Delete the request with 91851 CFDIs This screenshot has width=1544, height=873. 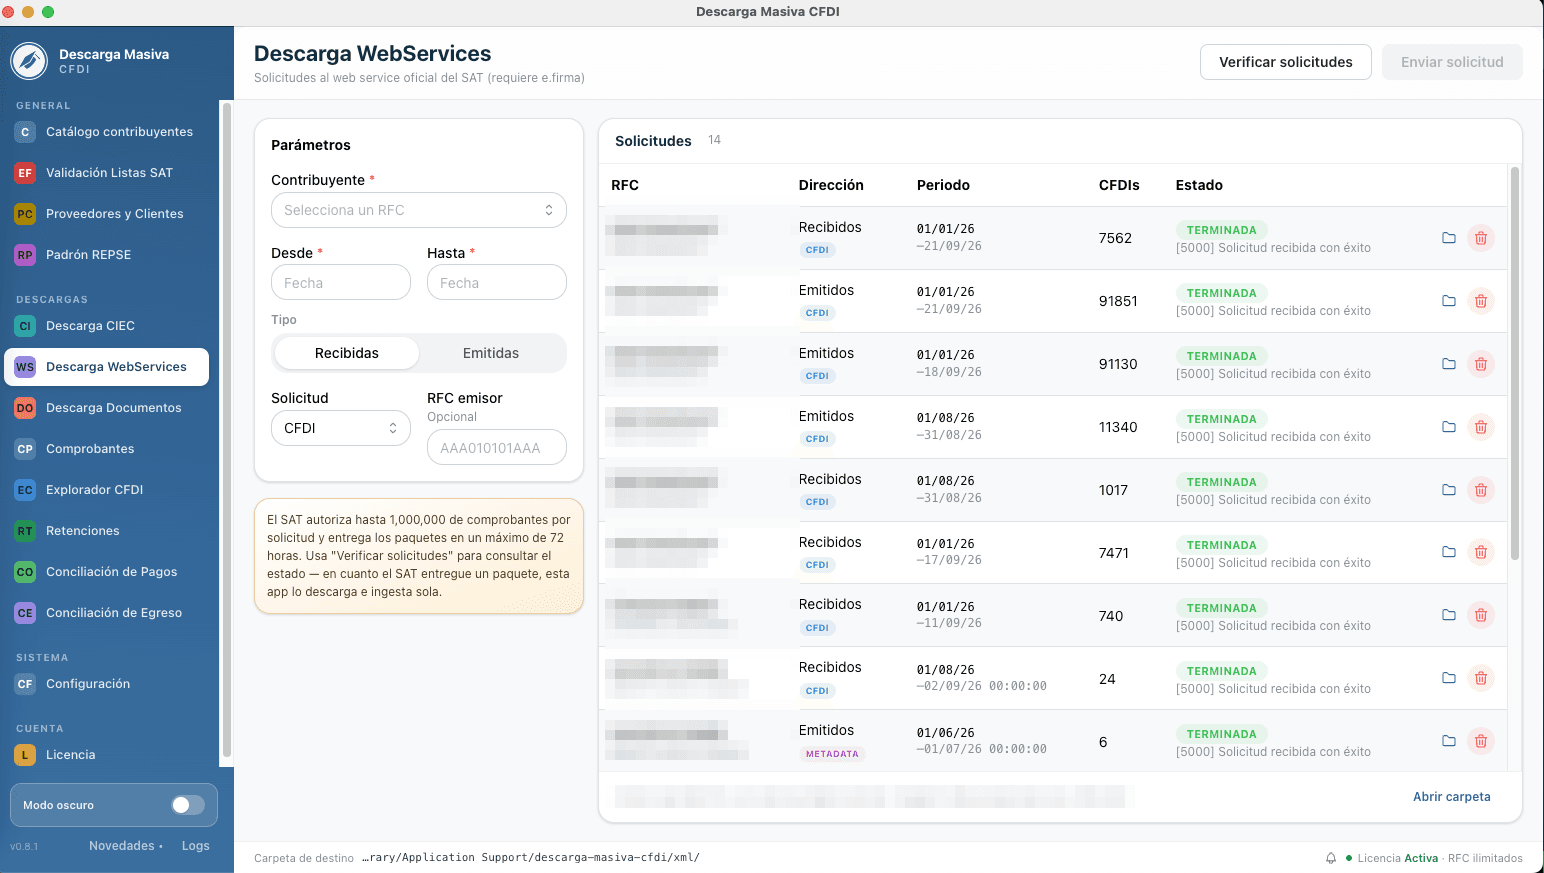click(1481, 301)
